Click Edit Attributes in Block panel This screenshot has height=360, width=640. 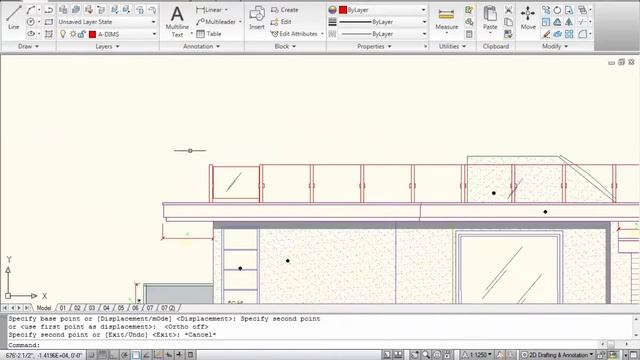pos(294,34)
